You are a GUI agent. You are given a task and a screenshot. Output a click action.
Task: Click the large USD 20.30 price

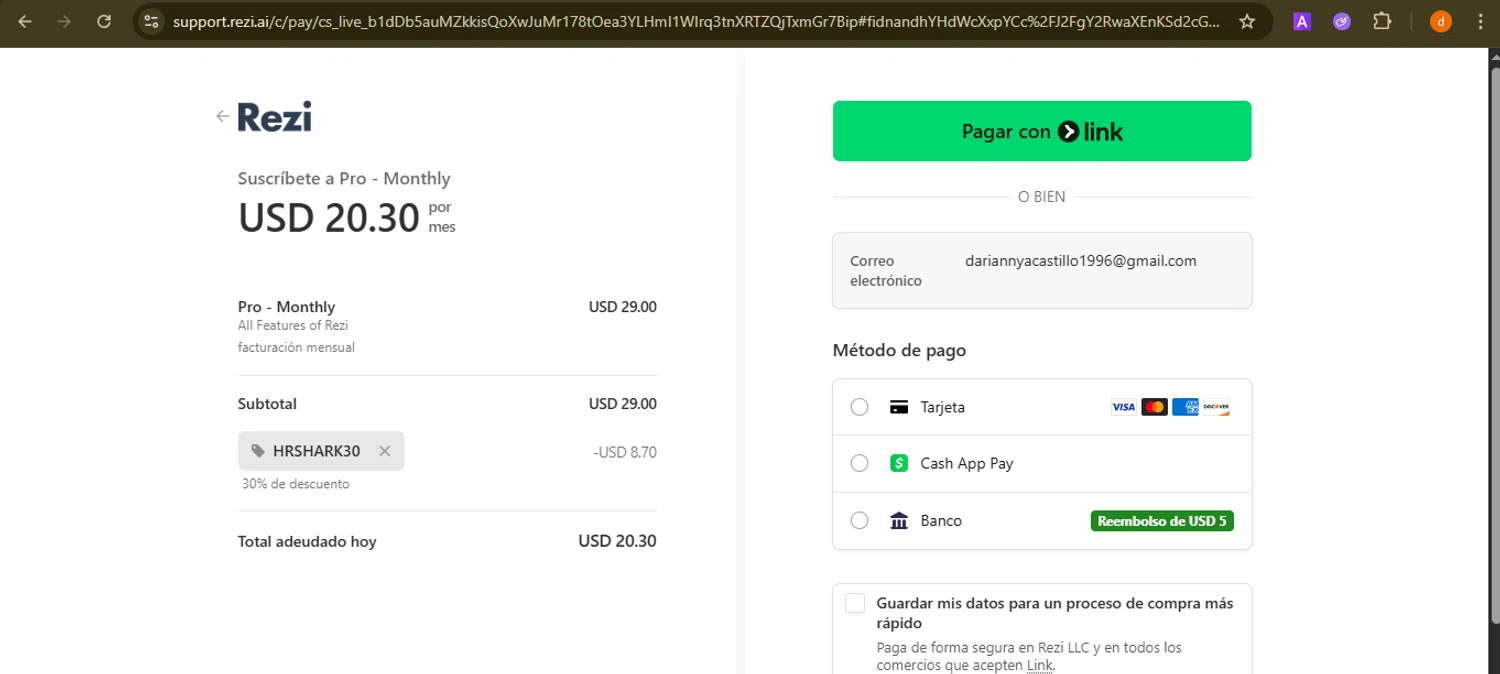(328, 218)
